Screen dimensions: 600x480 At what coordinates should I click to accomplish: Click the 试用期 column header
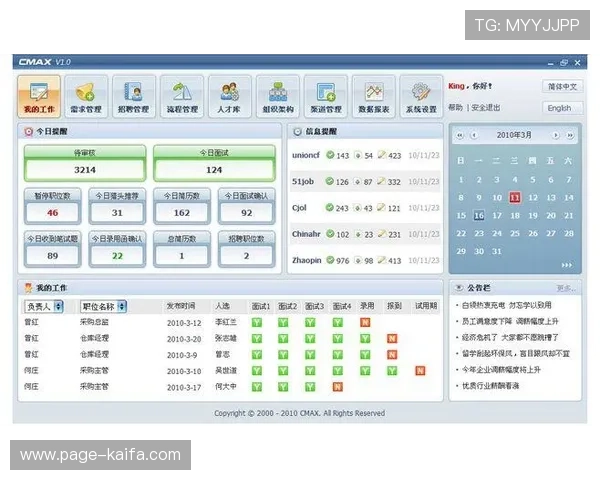tap(426, 306)
